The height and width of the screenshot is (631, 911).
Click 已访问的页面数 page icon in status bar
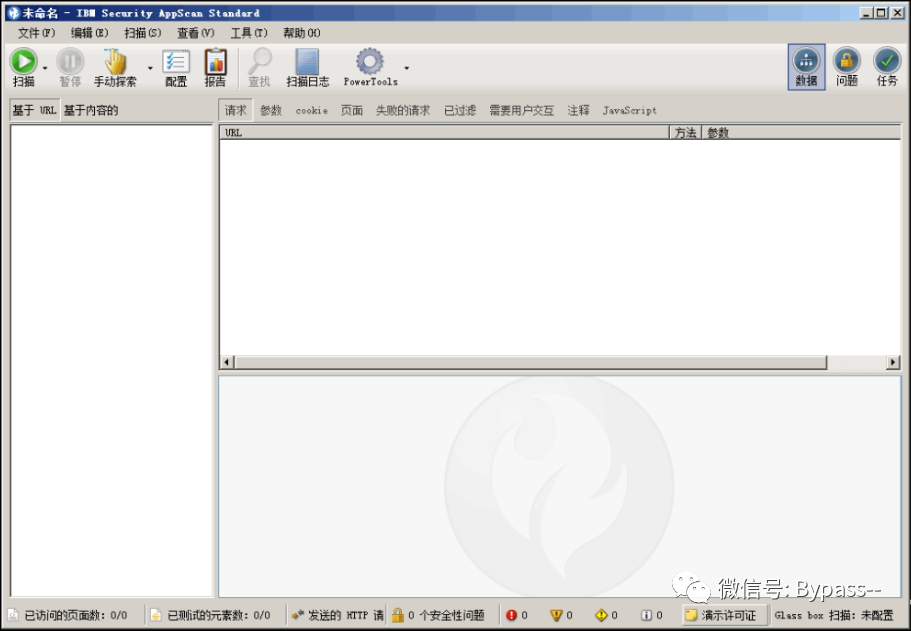(13, 615)
